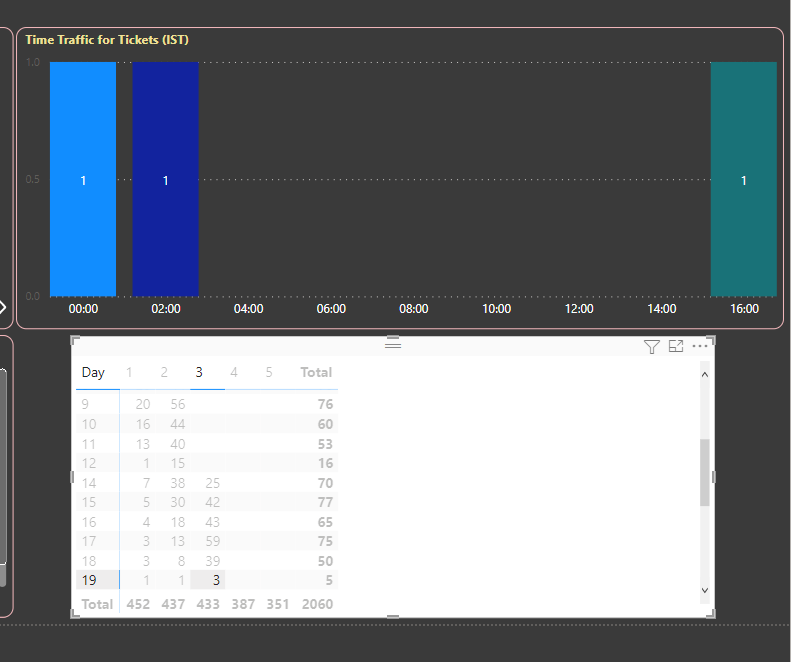Click the Total column header

point(316,372)
